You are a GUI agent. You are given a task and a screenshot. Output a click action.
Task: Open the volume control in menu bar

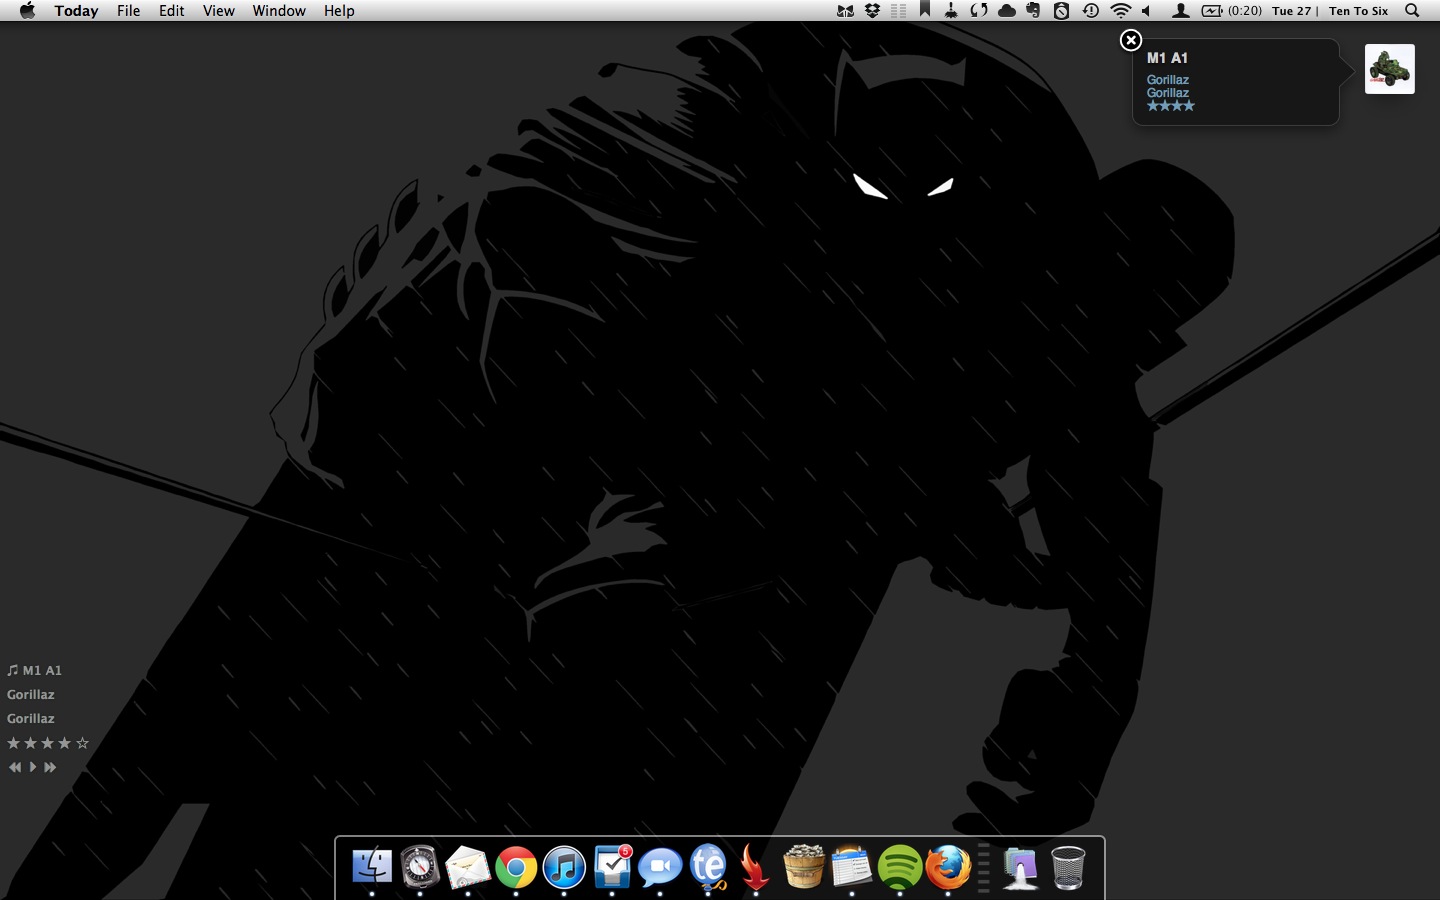click(1147, 11)
